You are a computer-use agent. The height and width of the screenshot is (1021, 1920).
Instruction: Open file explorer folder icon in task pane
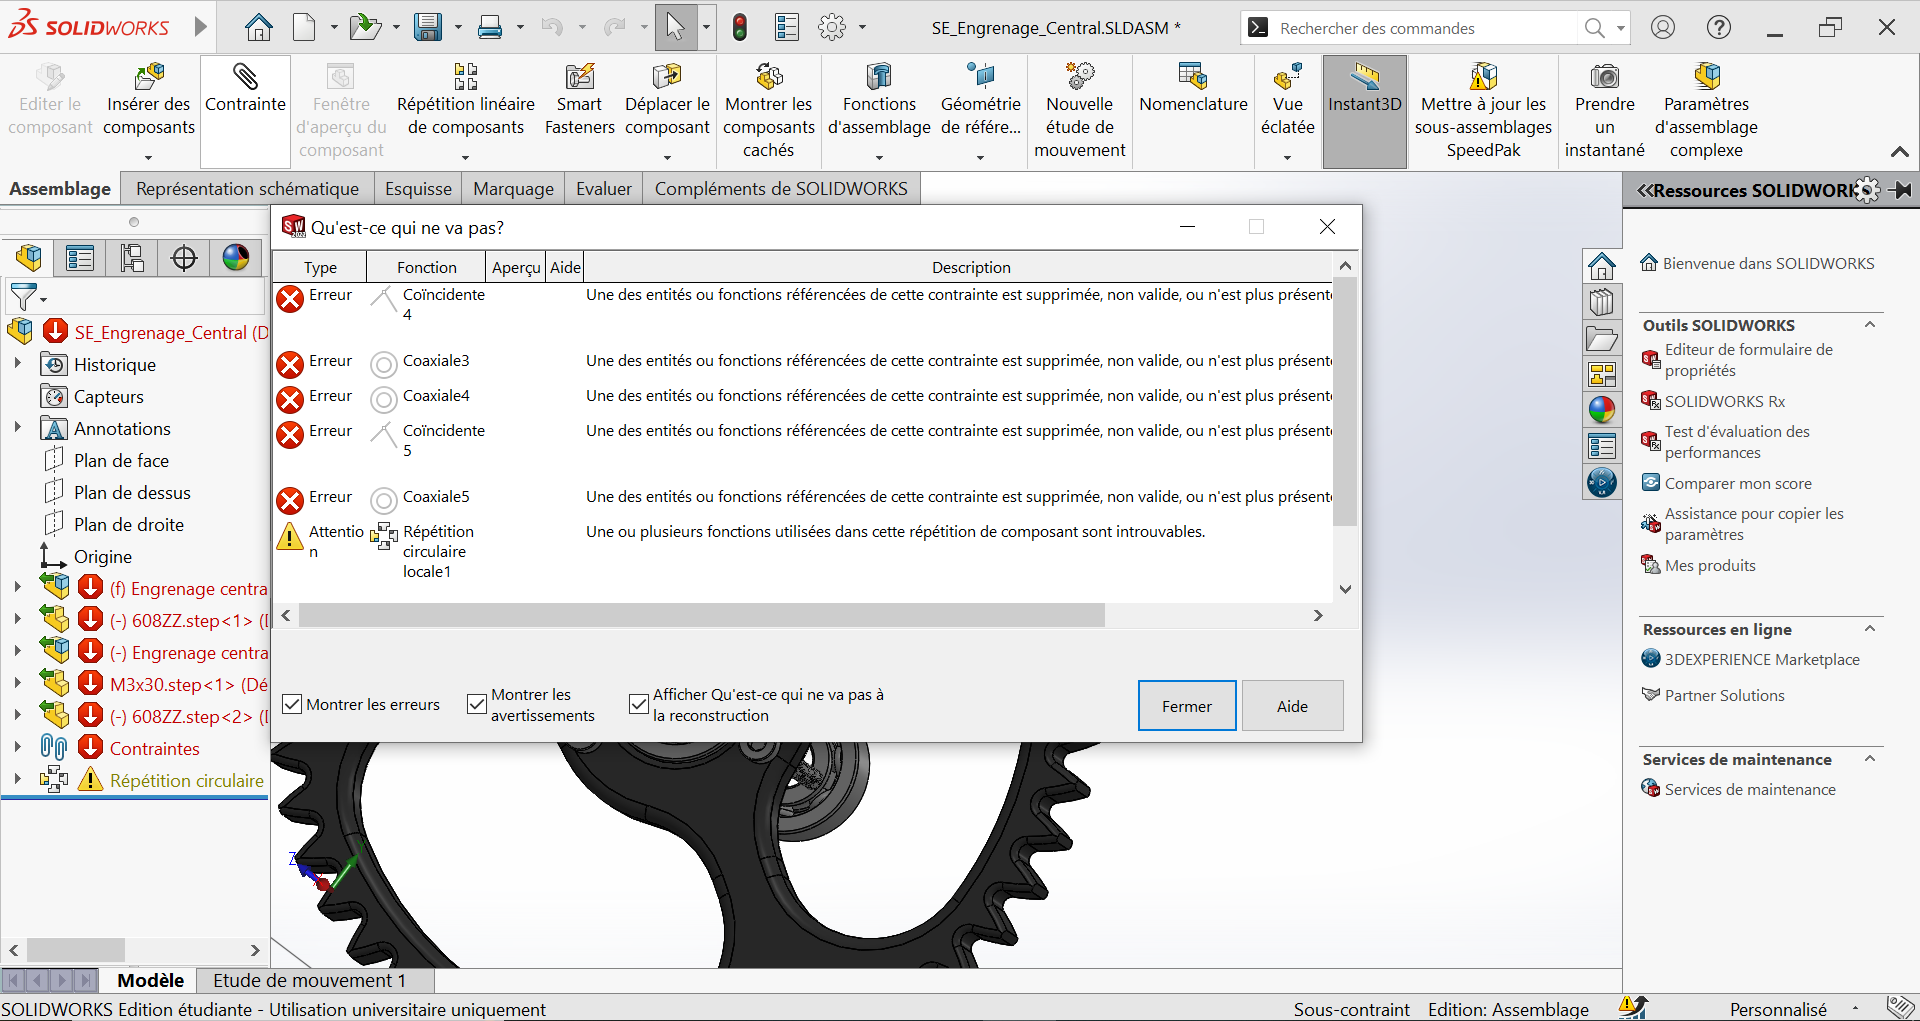pos(1602,339)
